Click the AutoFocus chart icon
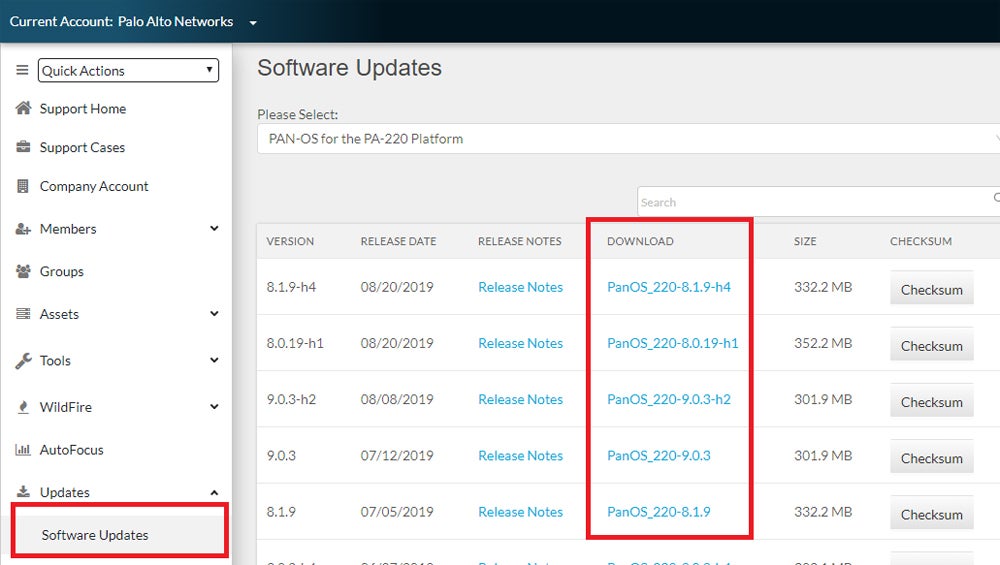 tap(23, 450)
